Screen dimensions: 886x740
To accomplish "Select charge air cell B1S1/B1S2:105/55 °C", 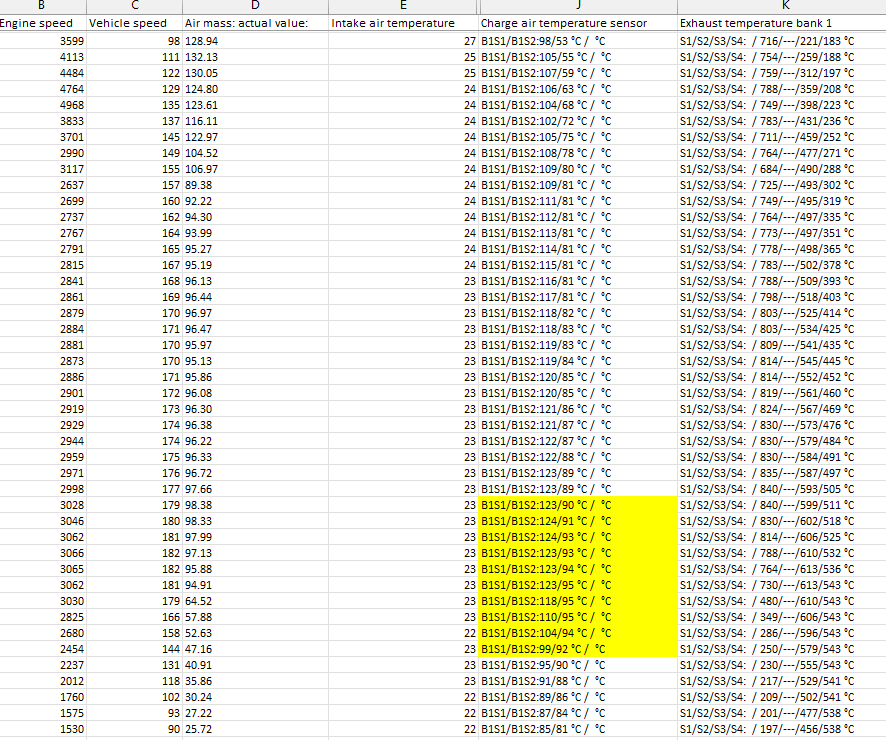I will (x=578, y=57).
